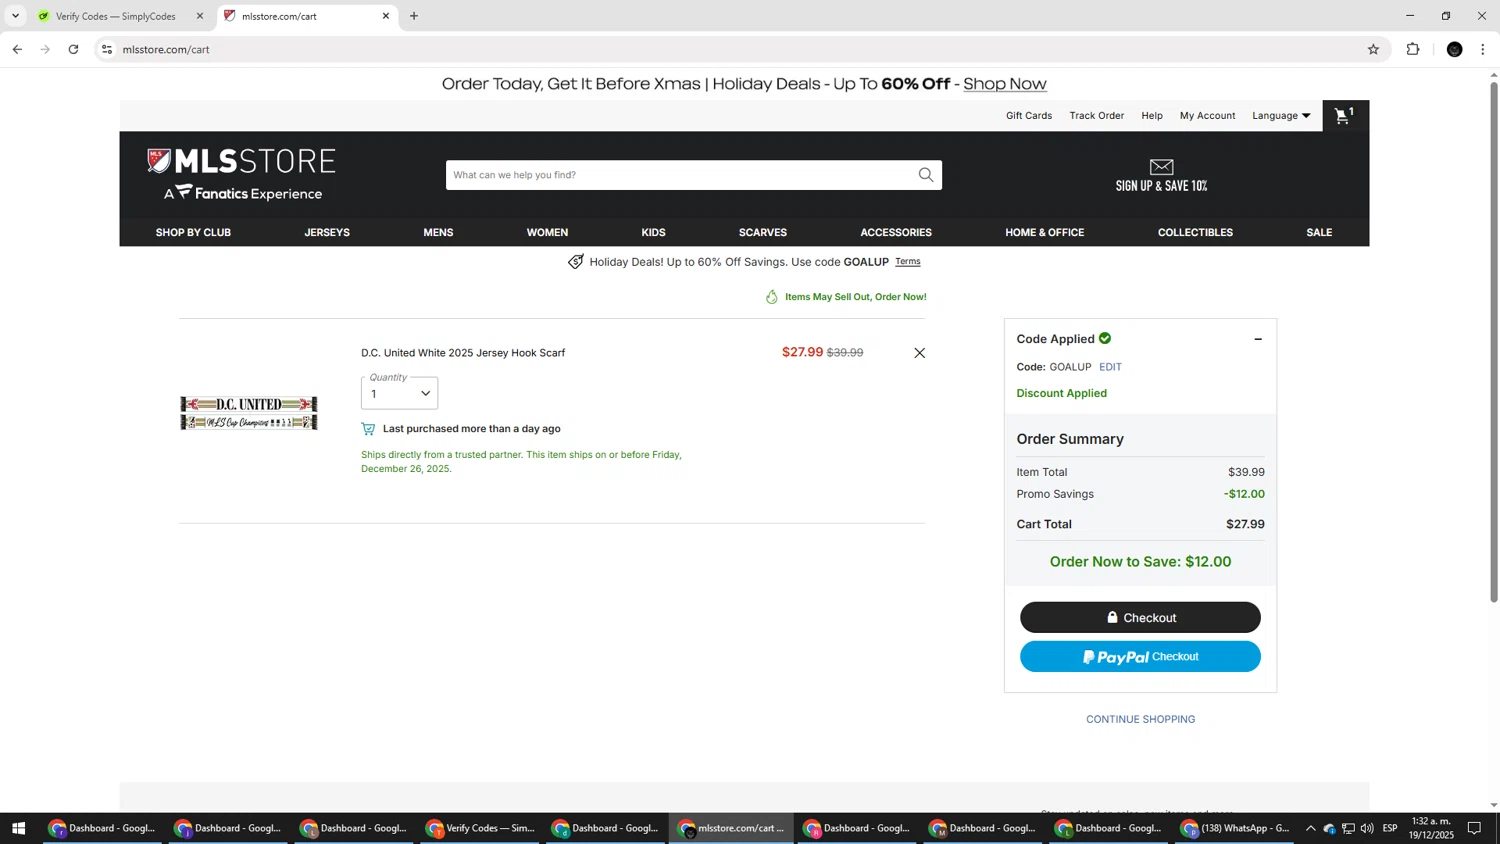Open Shop By Club menu

193,233
